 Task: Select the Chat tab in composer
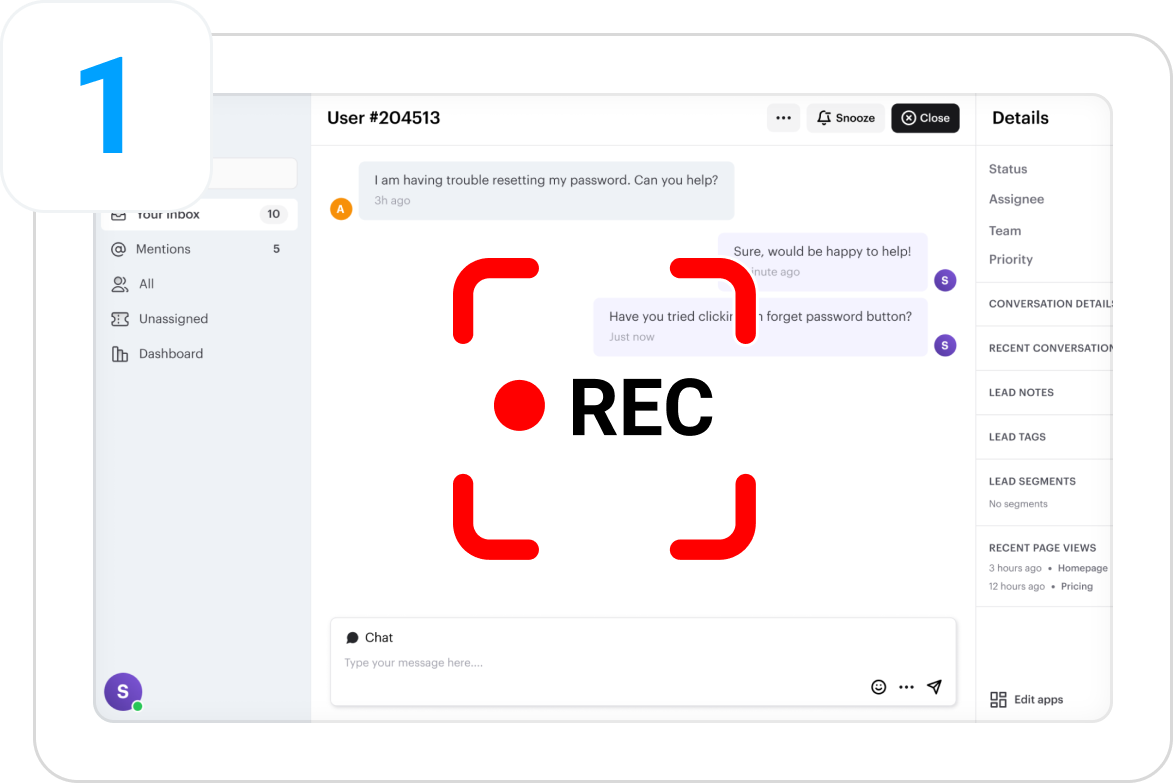click(x=370, y=638)
